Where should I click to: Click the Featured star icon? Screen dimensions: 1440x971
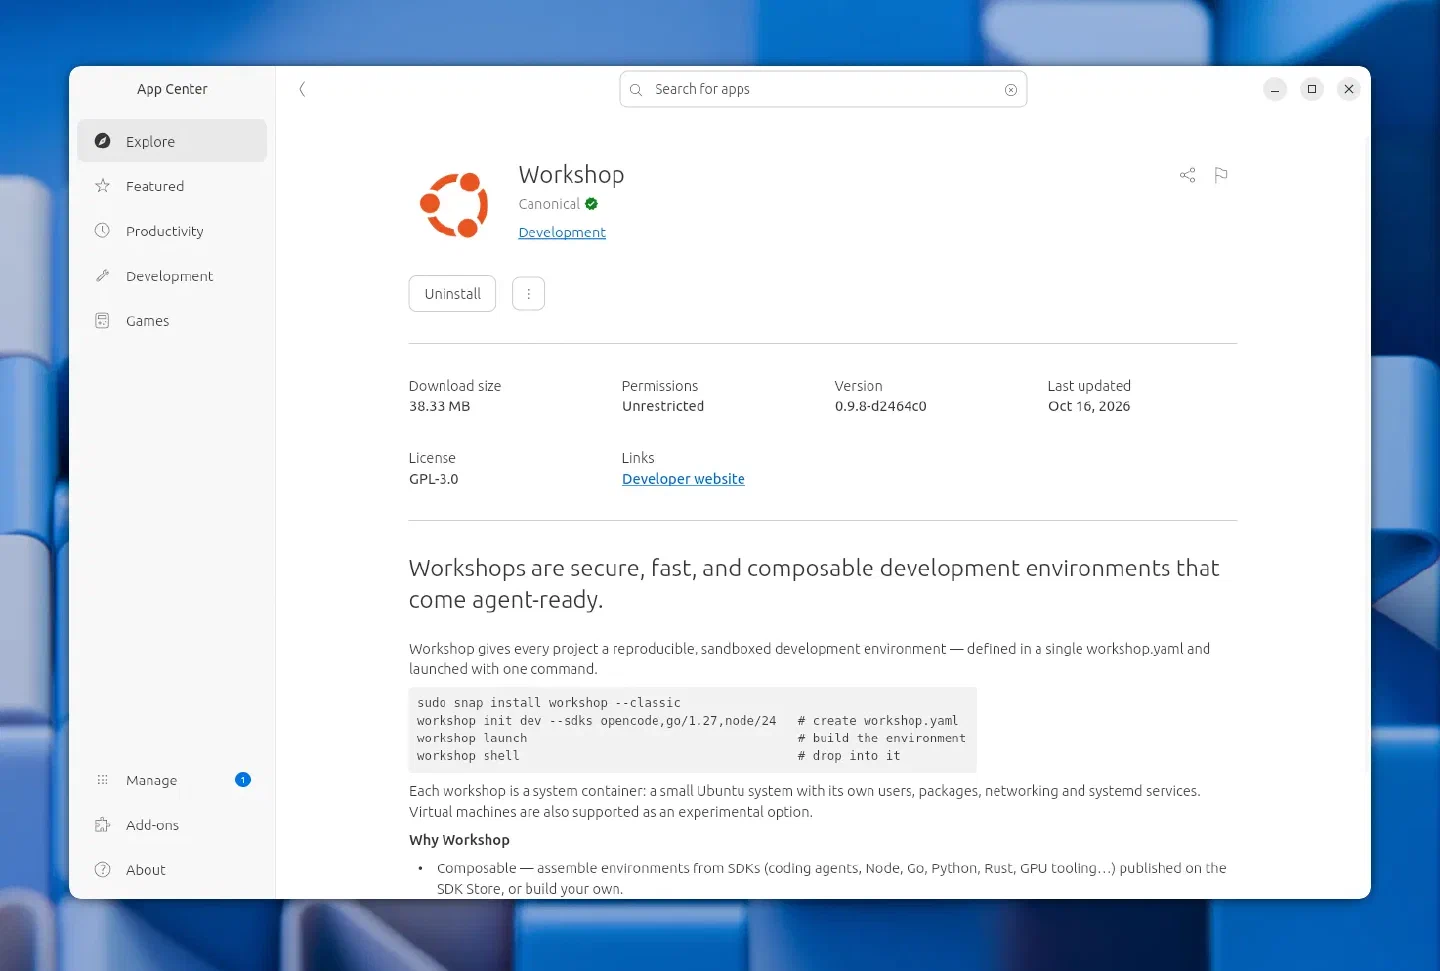point(102,186)
